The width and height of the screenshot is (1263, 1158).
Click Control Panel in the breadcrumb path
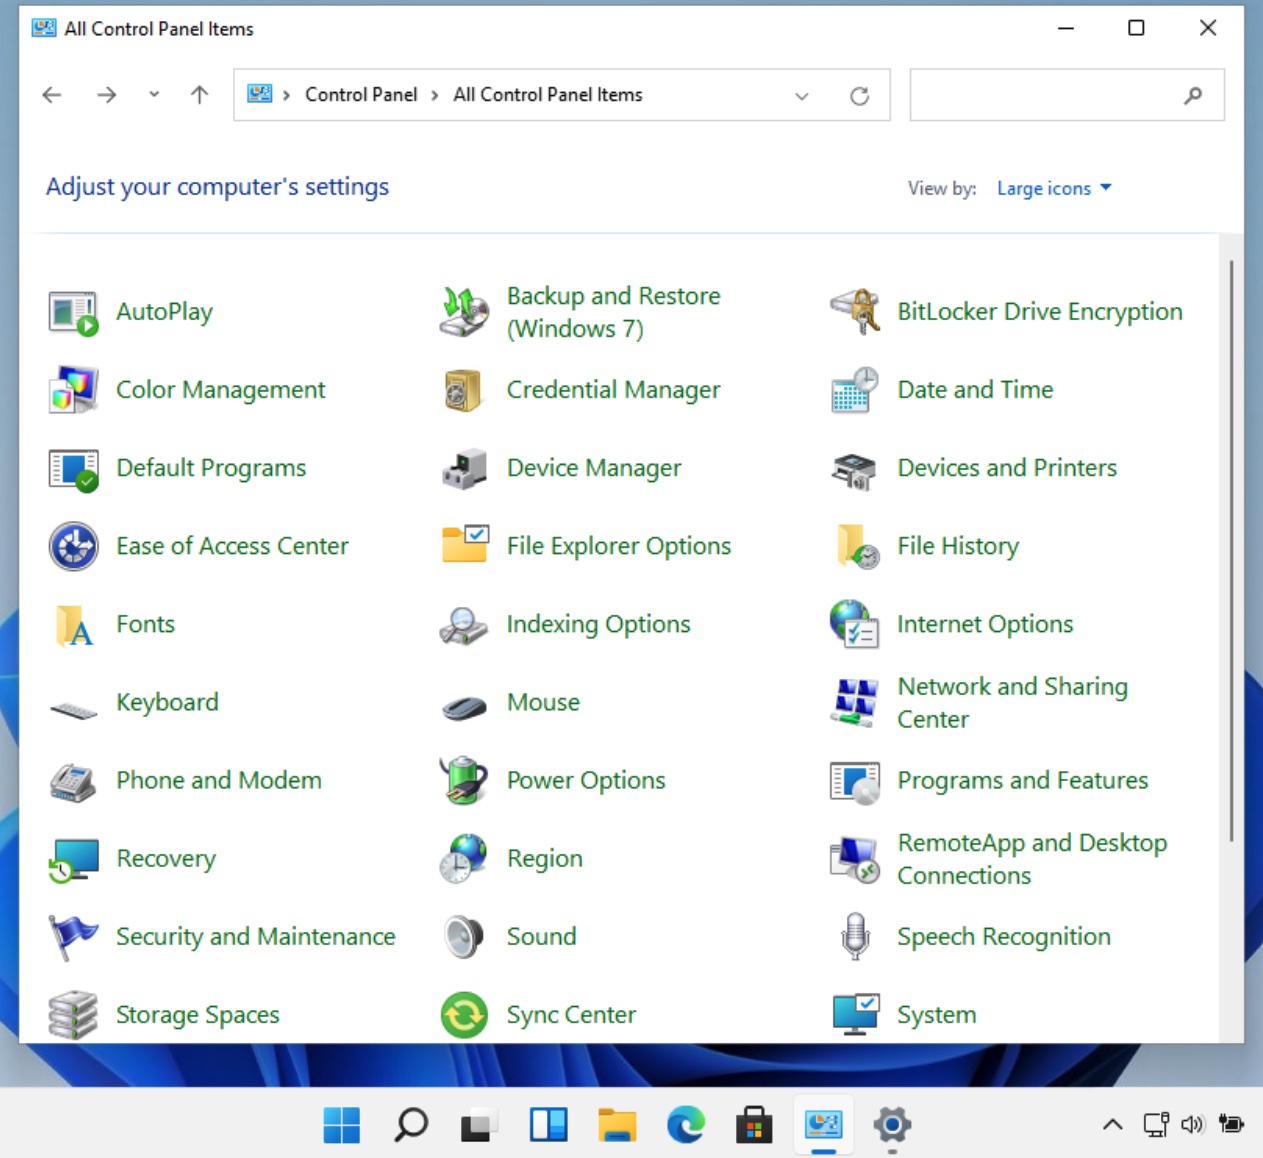[361, 95]
